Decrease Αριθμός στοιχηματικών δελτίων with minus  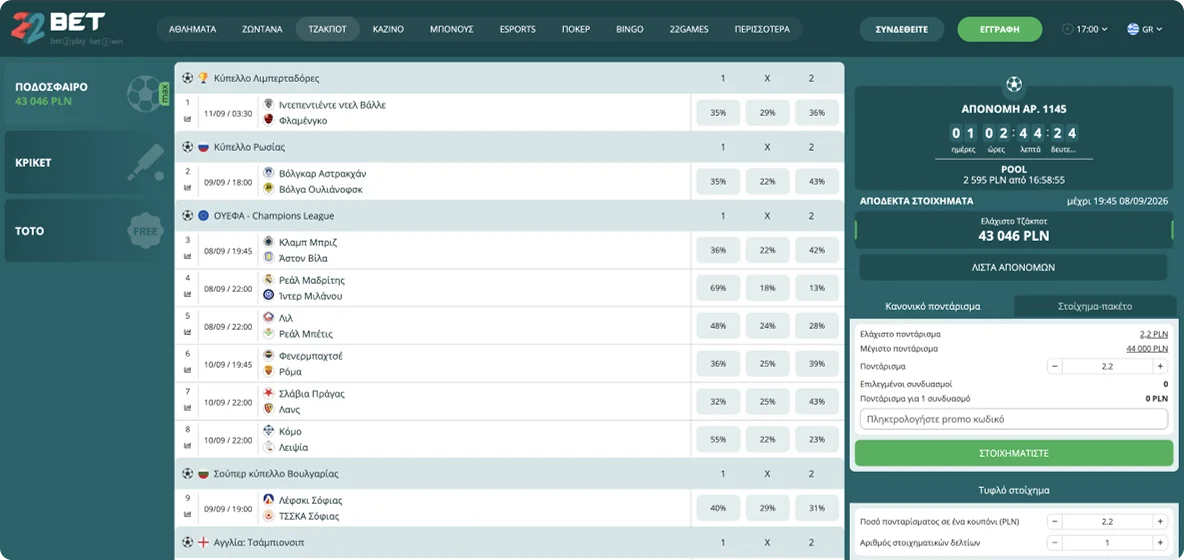(x=1055, y=543)
